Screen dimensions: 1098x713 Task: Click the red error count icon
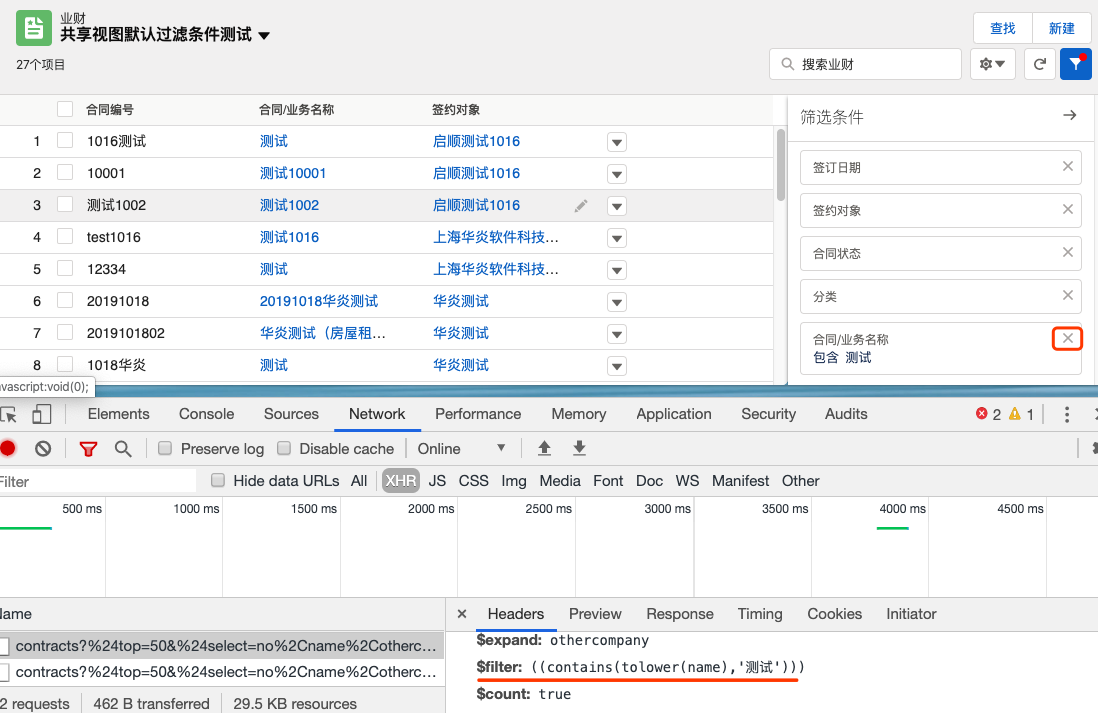pos(982,414)
